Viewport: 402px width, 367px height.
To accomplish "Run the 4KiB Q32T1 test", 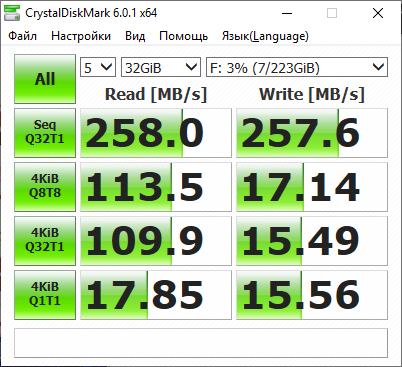I will coord(45,241).
